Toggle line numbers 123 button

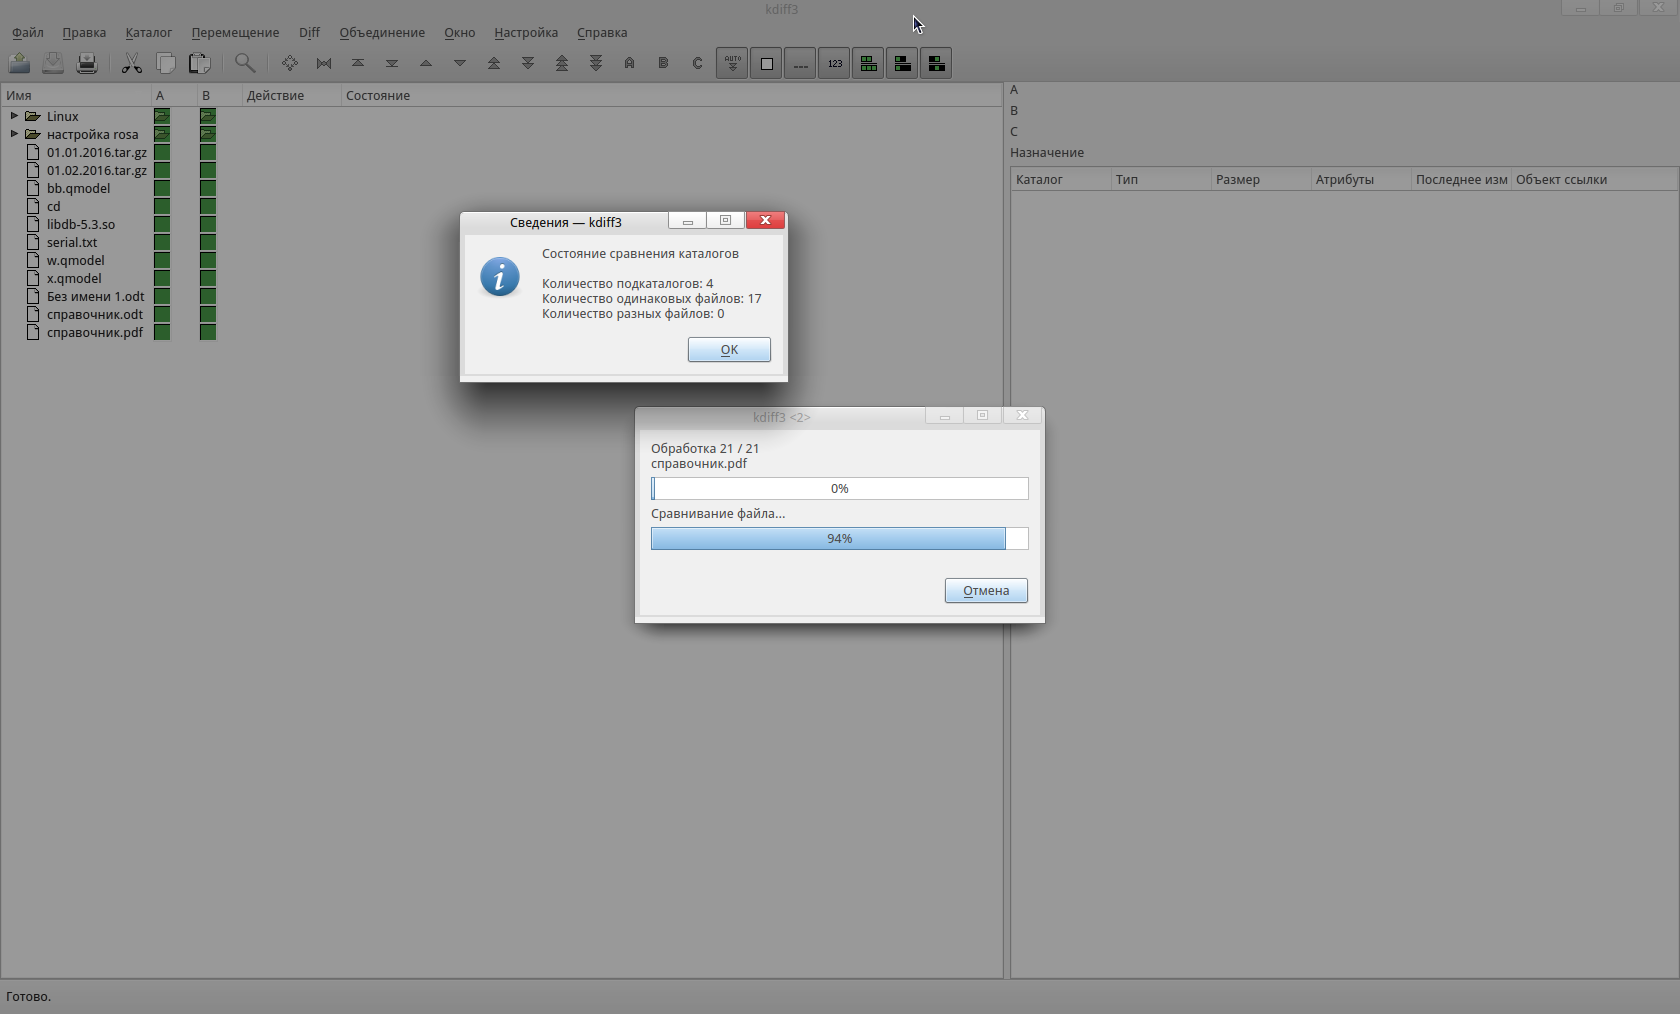click(x=834, y=63)
